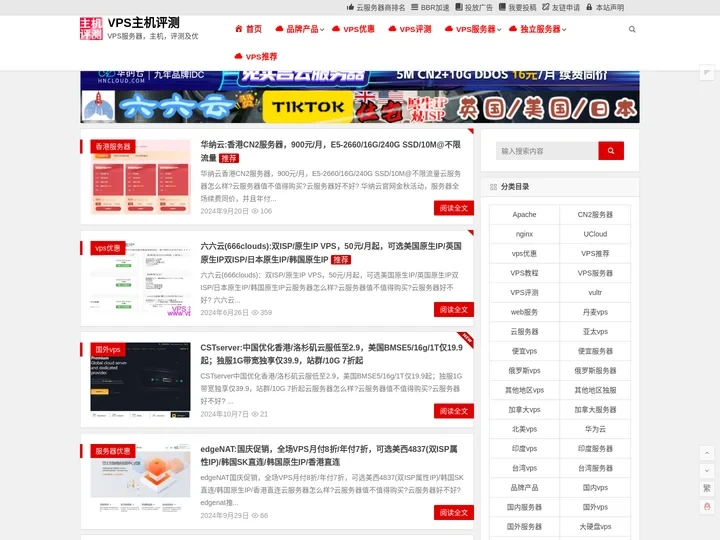Select nginx category
720x540 pixels.
[524, 234]
